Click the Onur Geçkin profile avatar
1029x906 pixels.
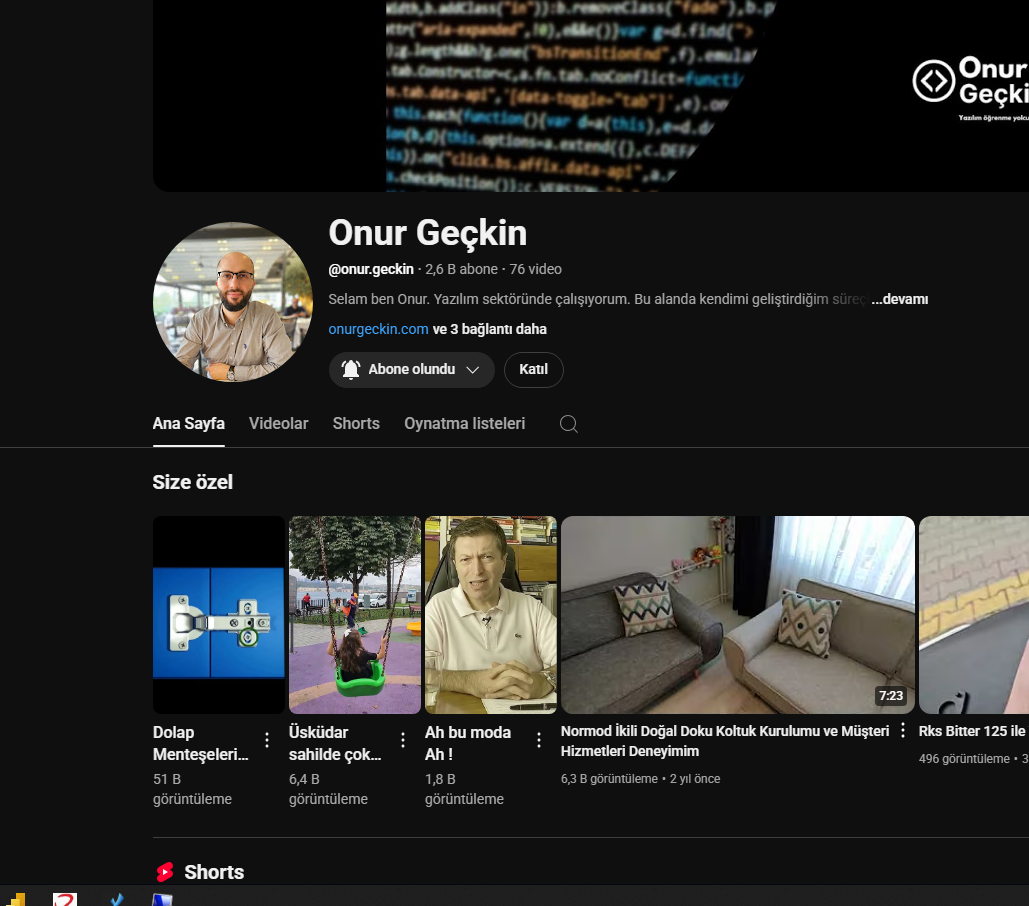(x=233, y=302)
